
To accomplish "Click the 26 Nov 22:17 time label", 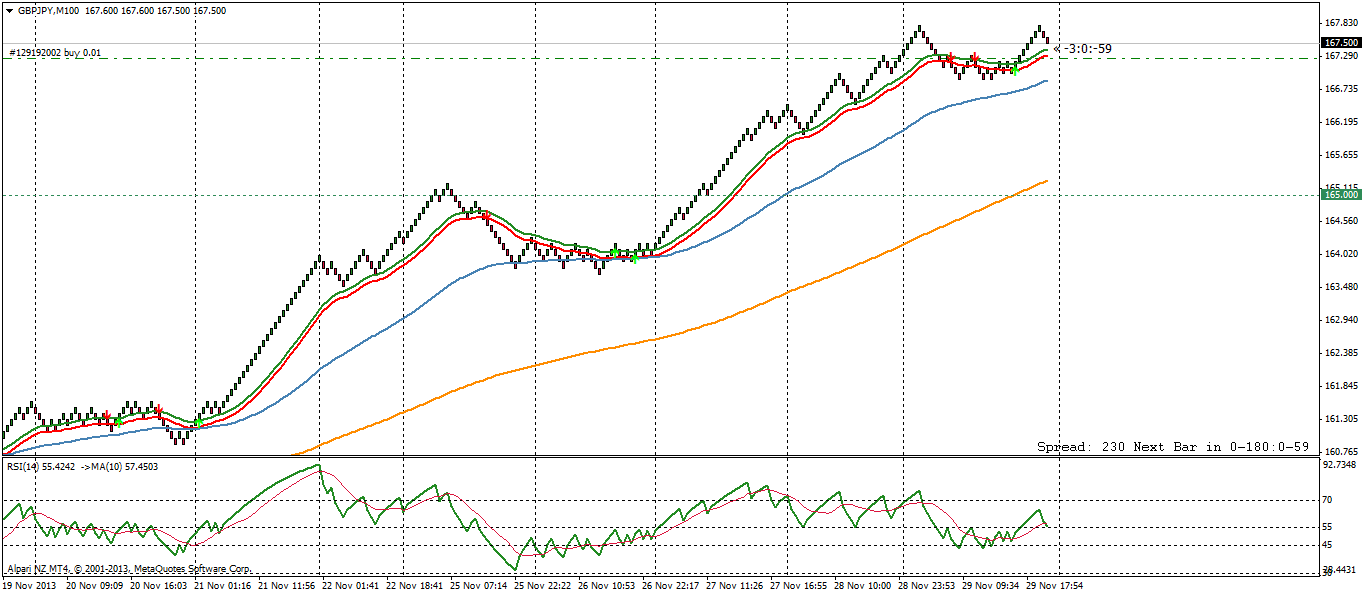I will coord(669,585).
